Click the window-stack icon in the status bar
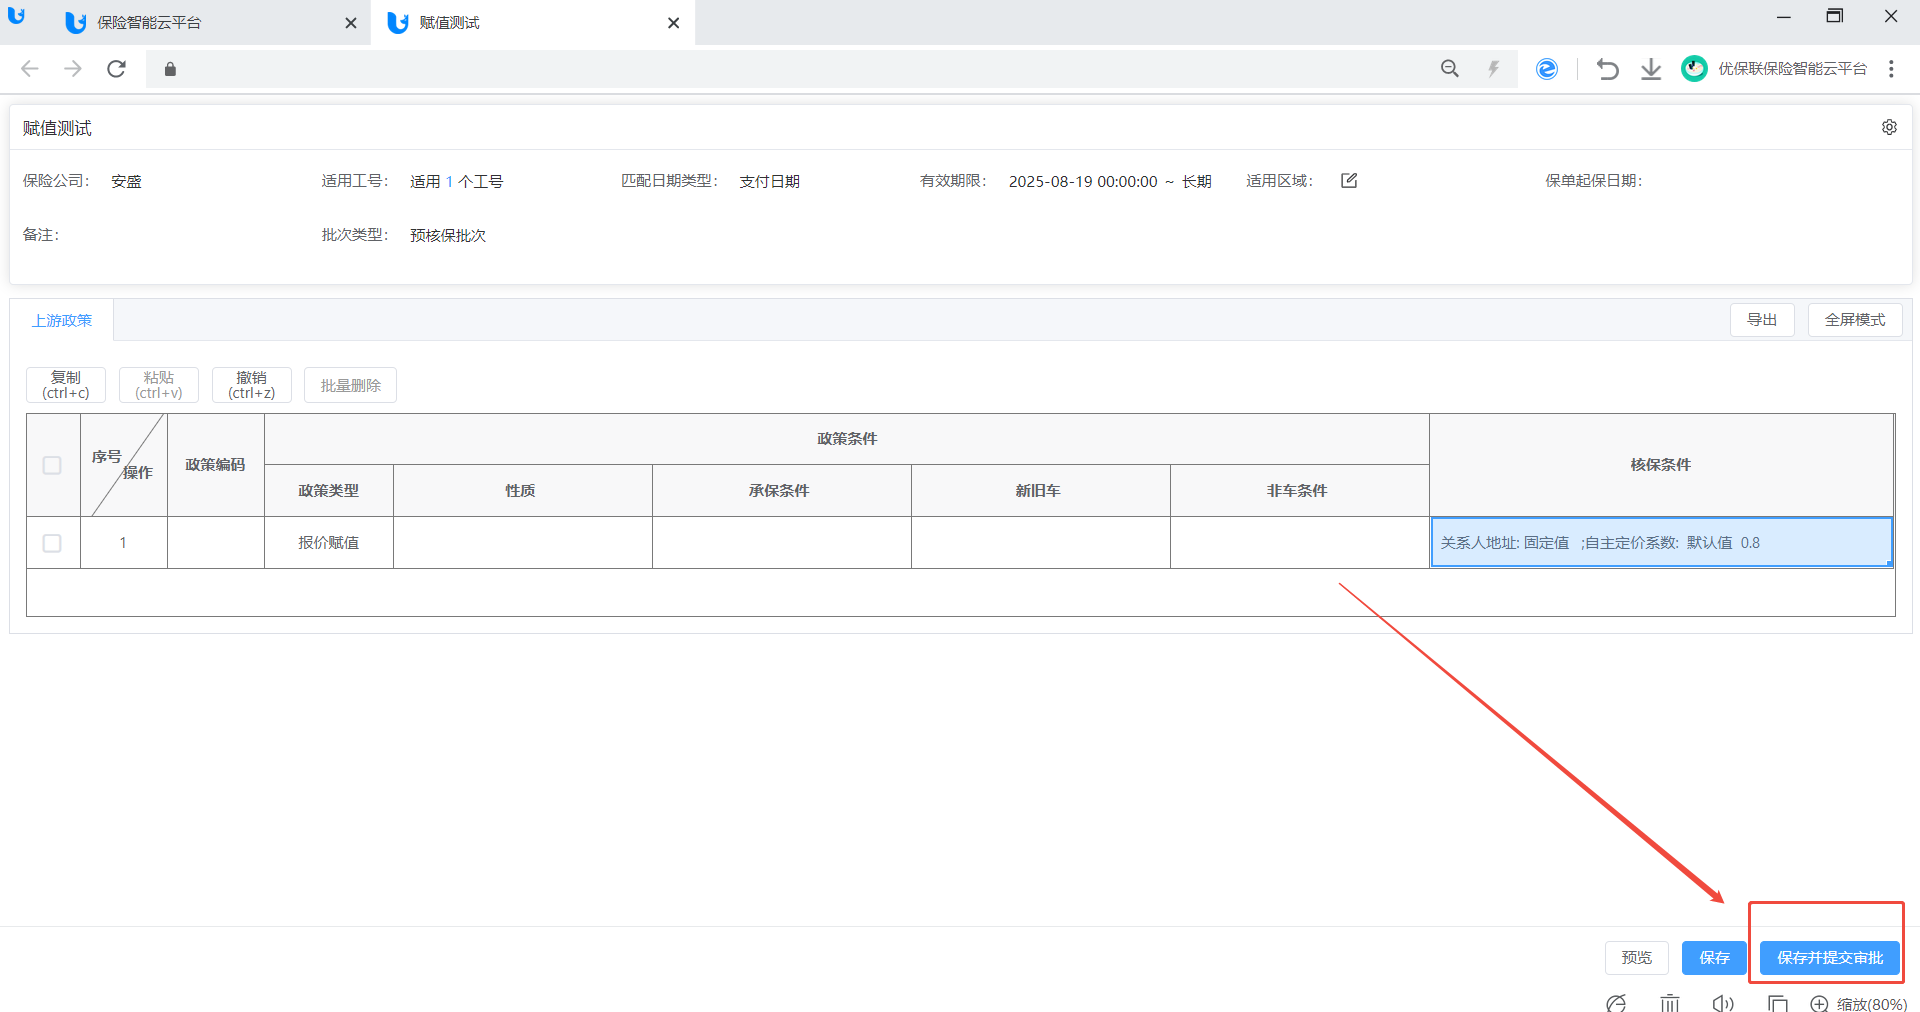 tap(1777, 1003)
